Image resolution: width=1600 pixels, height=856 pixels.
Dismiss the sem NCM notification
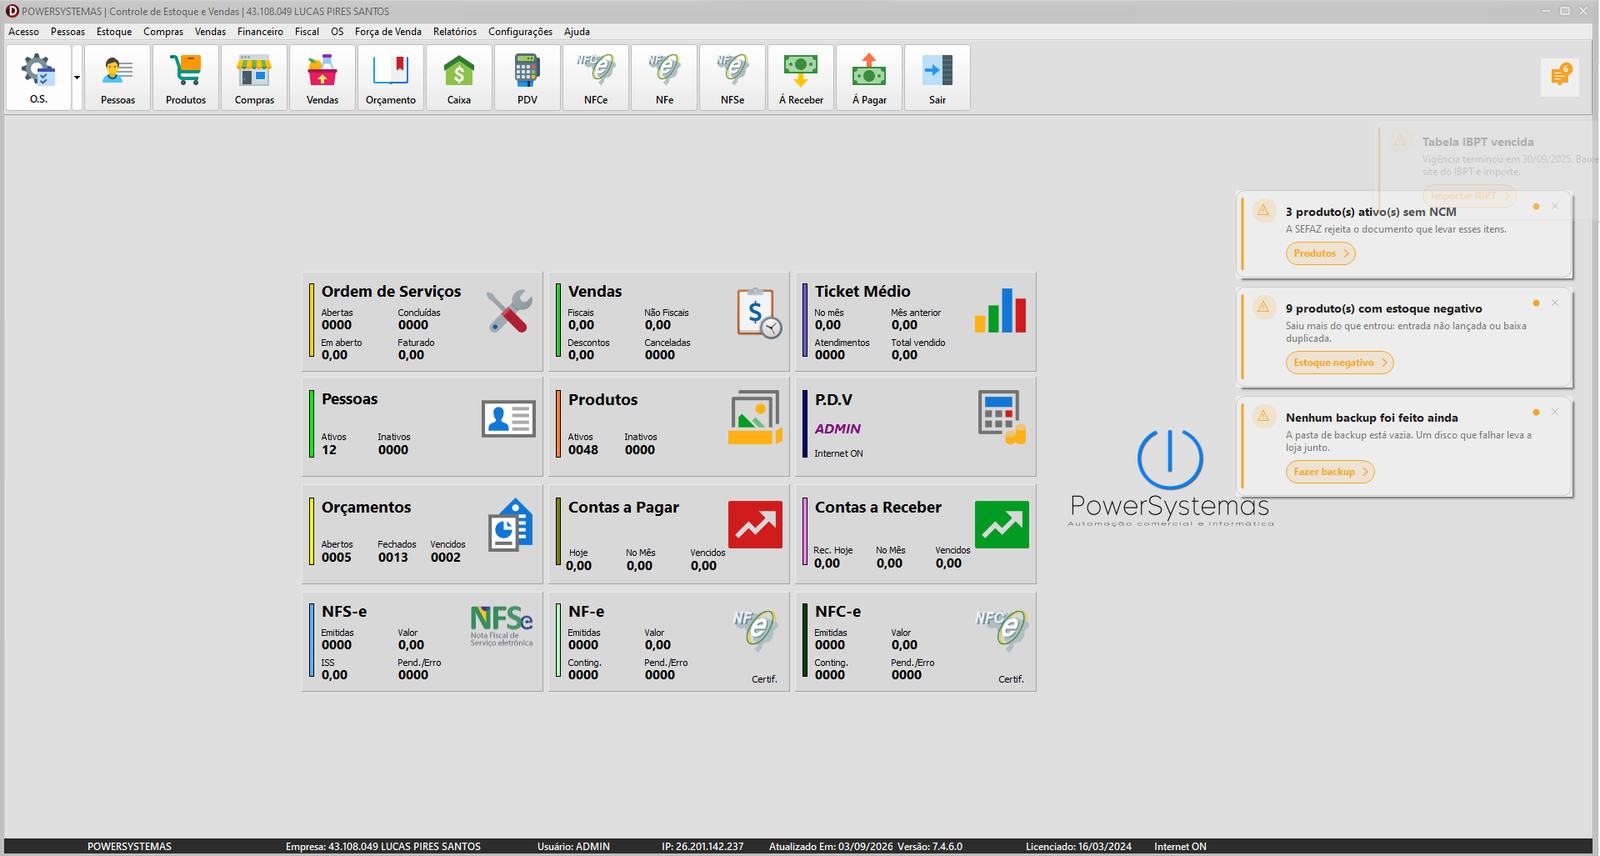(x=1555, y=206)
